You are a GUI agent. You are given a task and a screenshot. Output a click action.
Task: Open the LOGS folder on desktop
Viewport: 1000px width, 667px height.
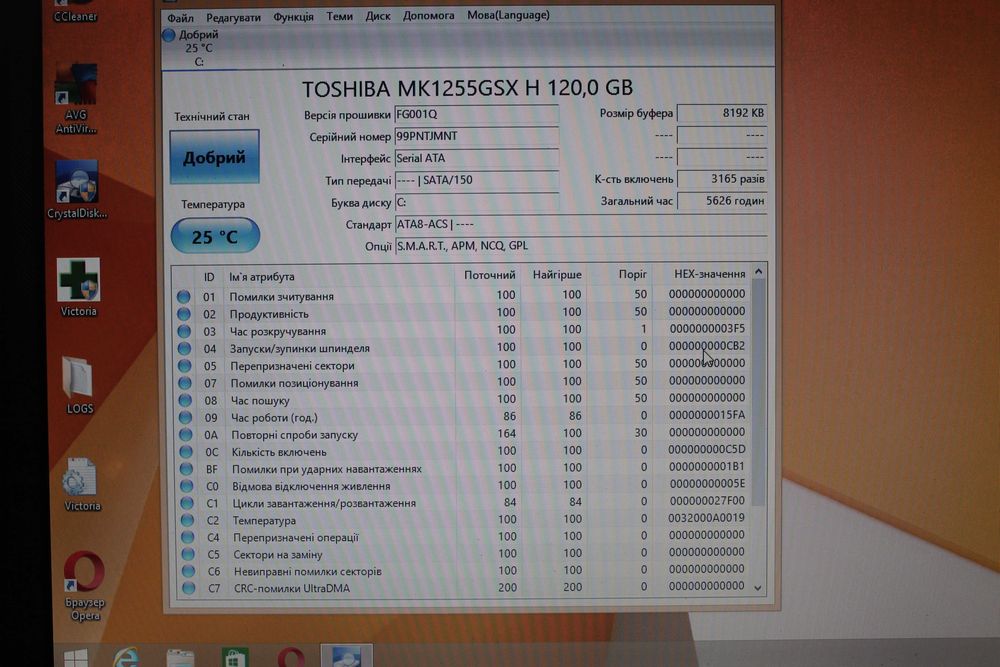pos(79,385)
